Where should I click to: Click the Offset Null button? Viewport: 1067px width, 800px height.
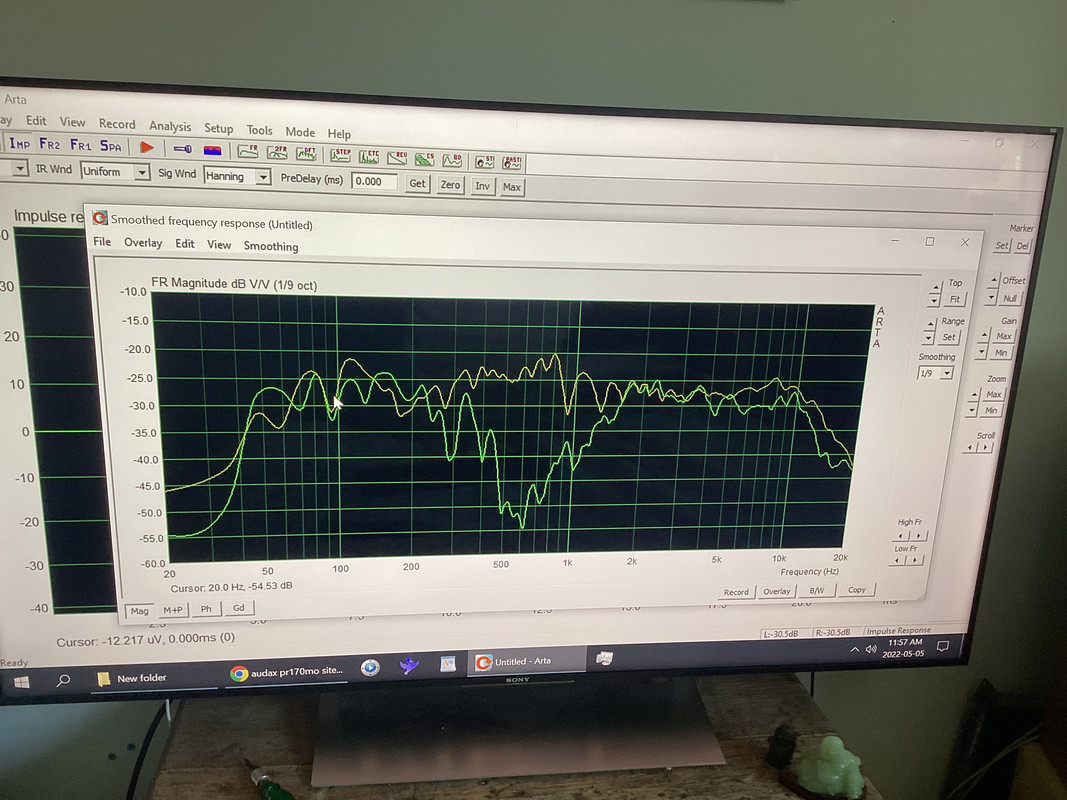pyautogui.click(x=1010, y=298)
